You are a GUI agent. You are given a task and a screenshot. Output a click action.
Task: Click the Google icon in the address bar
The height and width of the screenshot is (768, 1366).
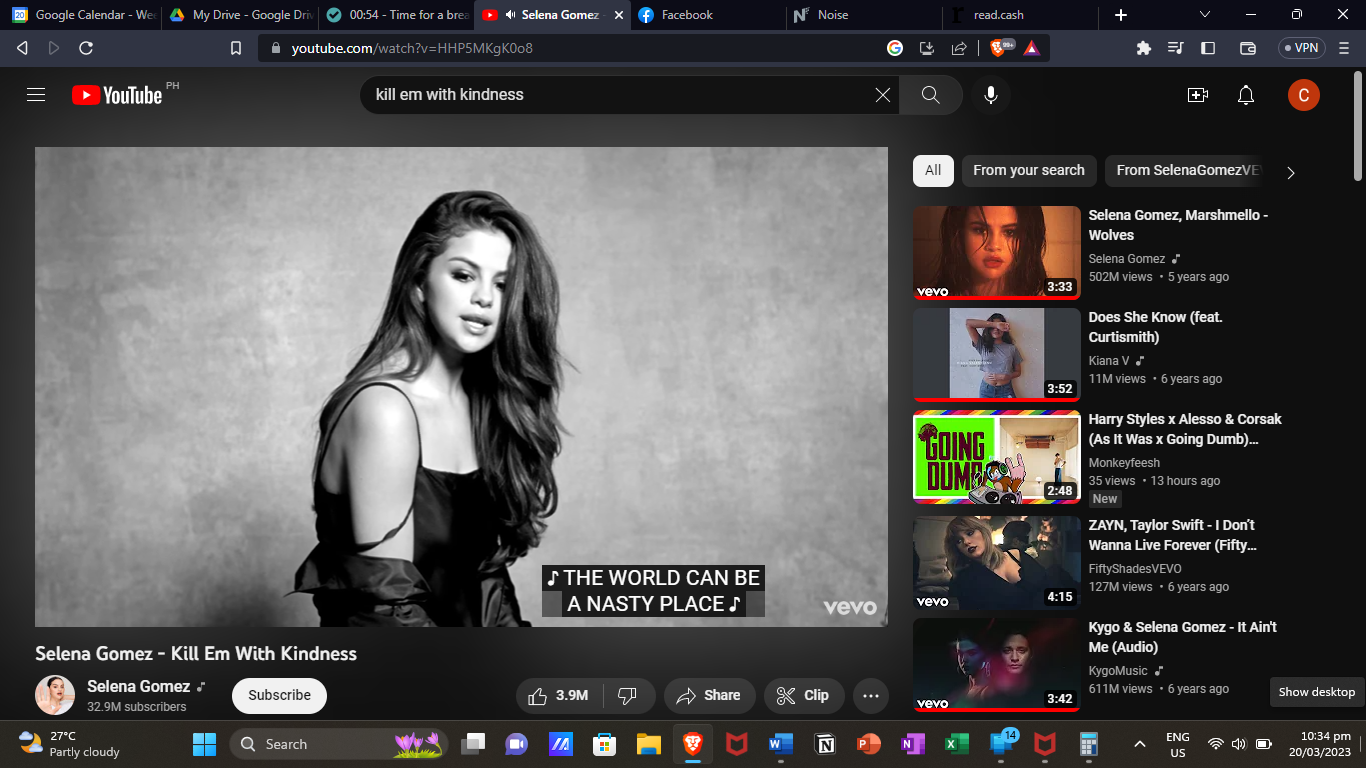(895, 48)
